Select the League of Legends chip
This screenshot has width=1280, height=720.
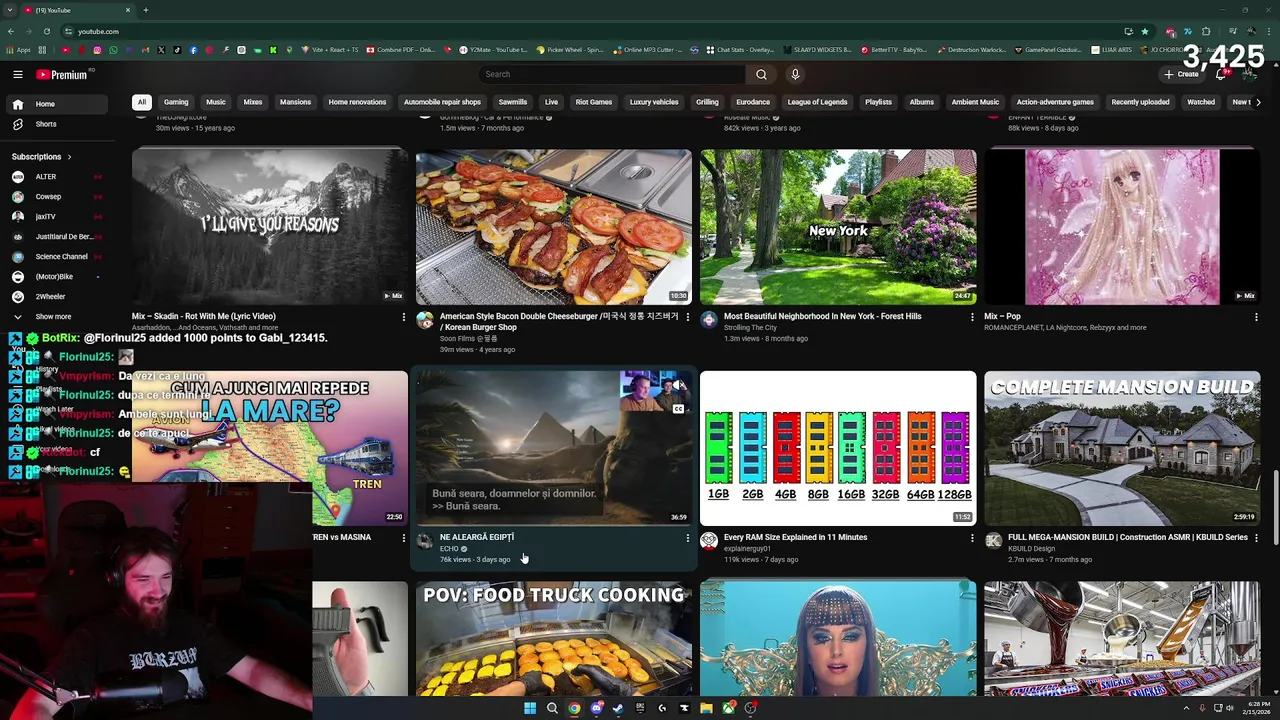(817, 102)
